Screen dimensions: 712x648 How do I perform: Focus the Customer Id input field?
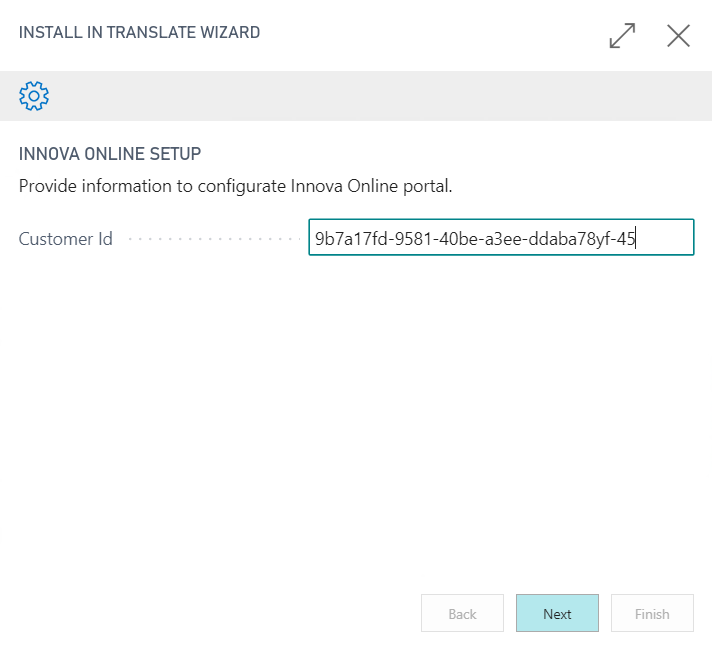[500, 238]
